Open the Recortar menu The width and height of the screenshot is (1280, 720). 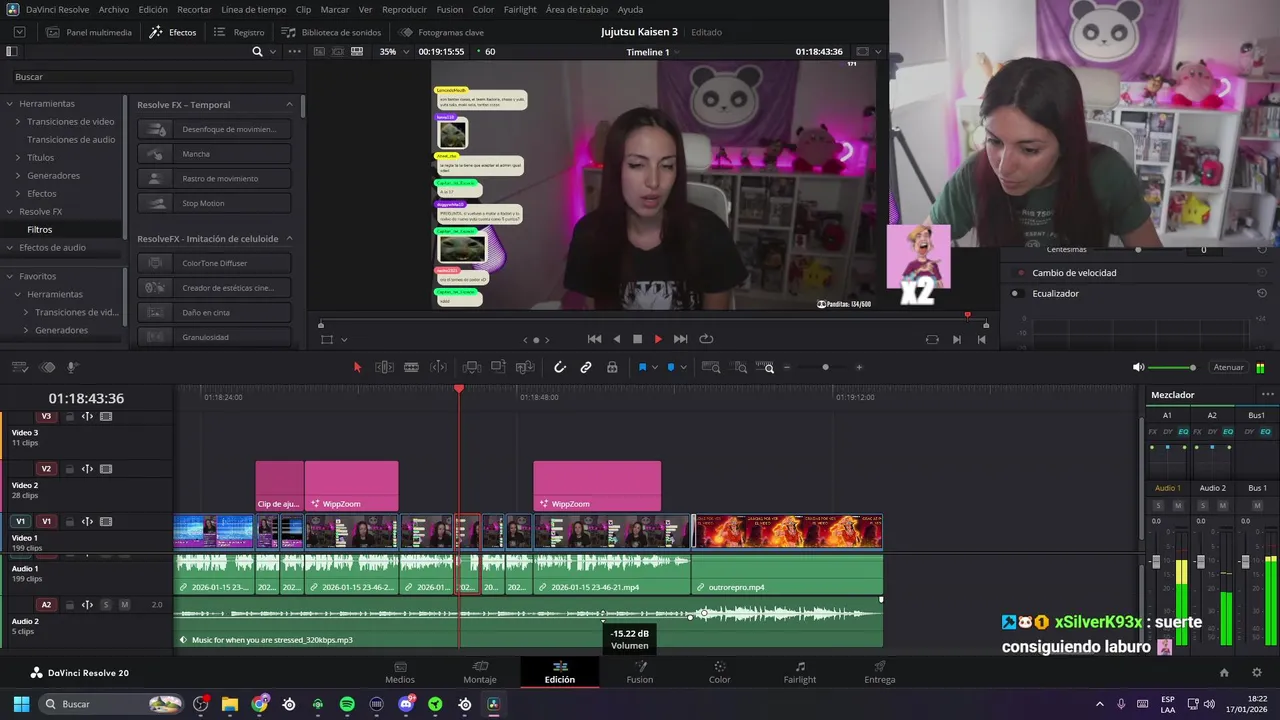[x=194, y=9]
